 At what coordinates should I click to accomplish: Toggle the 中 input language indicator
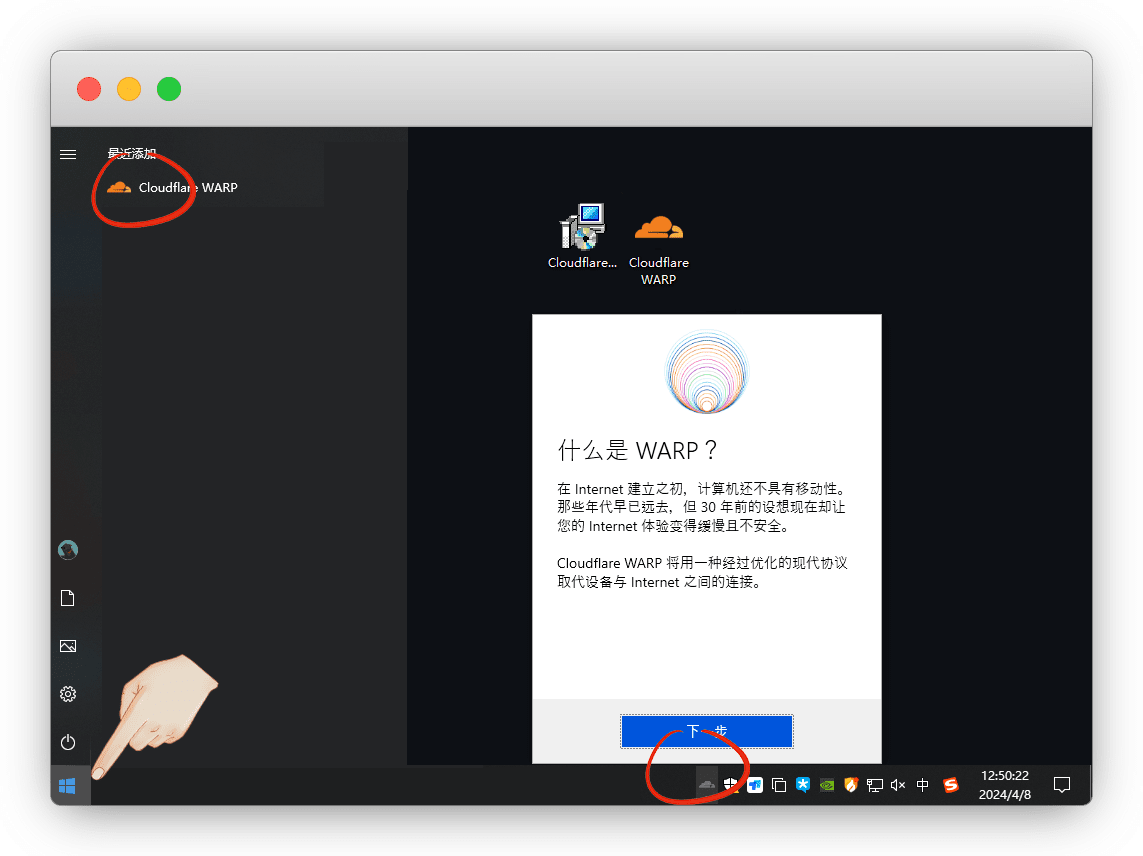(923, 785)
